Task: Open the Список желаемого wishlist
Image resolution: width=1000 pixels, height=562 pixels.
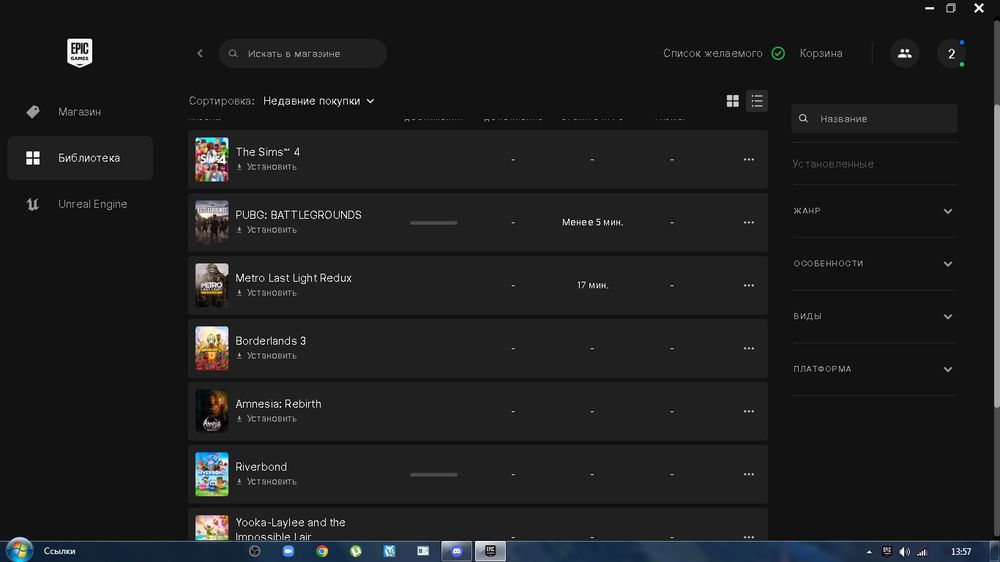Action: click(x=712, y=54)
